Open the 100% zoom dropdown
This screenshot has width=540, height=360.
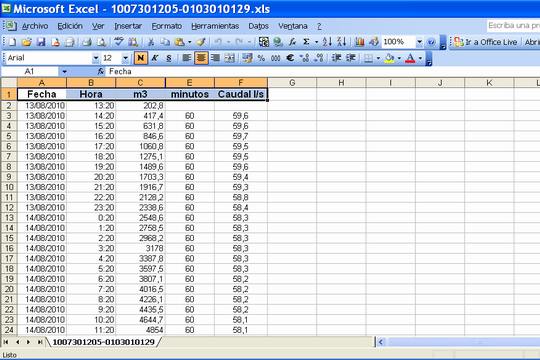419,42
